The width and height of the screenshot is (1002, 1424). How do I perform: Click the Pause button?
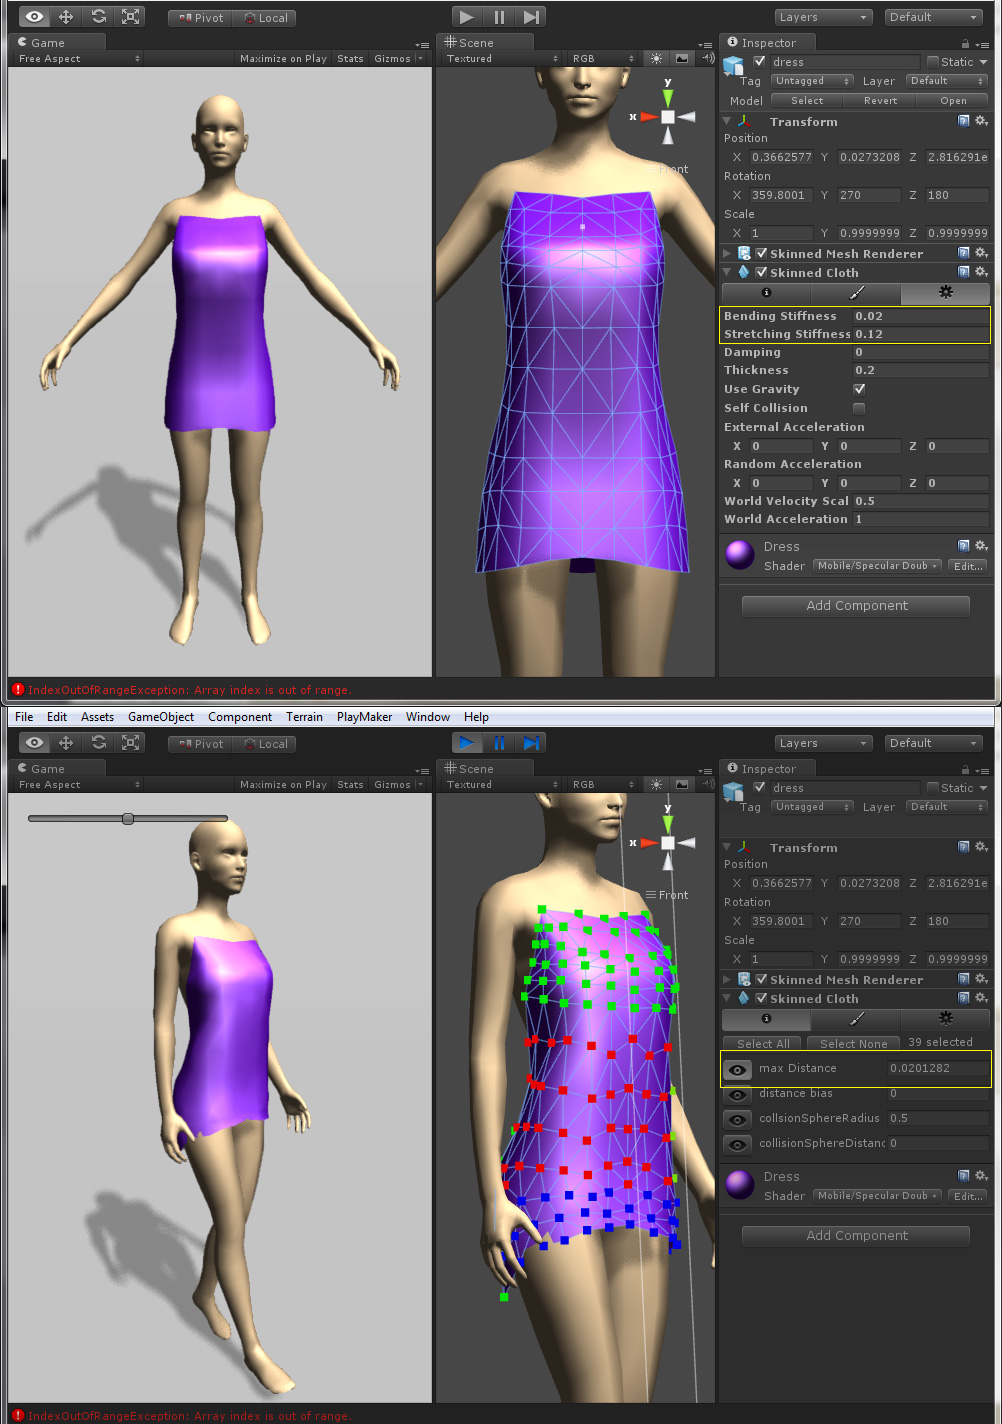(499, 16)
